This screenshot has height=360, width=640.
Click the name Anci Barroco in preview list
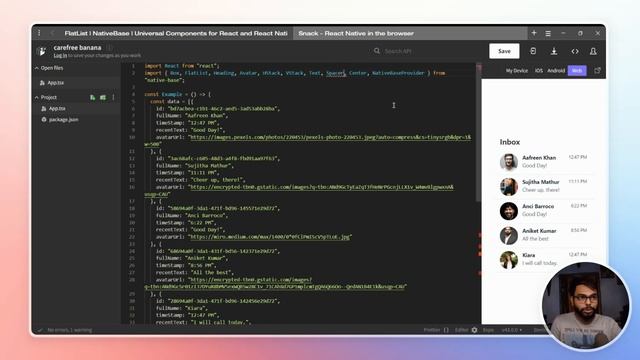tap(538, 207)
